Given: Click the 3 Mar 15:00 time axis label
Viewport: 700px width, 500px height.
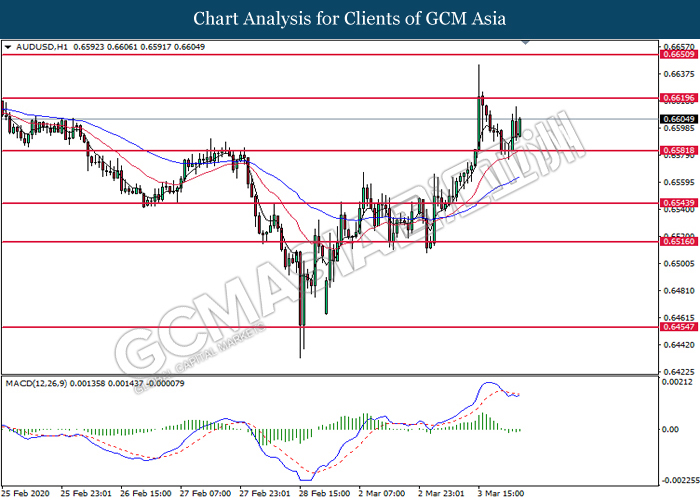Looking at the screenshot, I should [x=500, y=493].
